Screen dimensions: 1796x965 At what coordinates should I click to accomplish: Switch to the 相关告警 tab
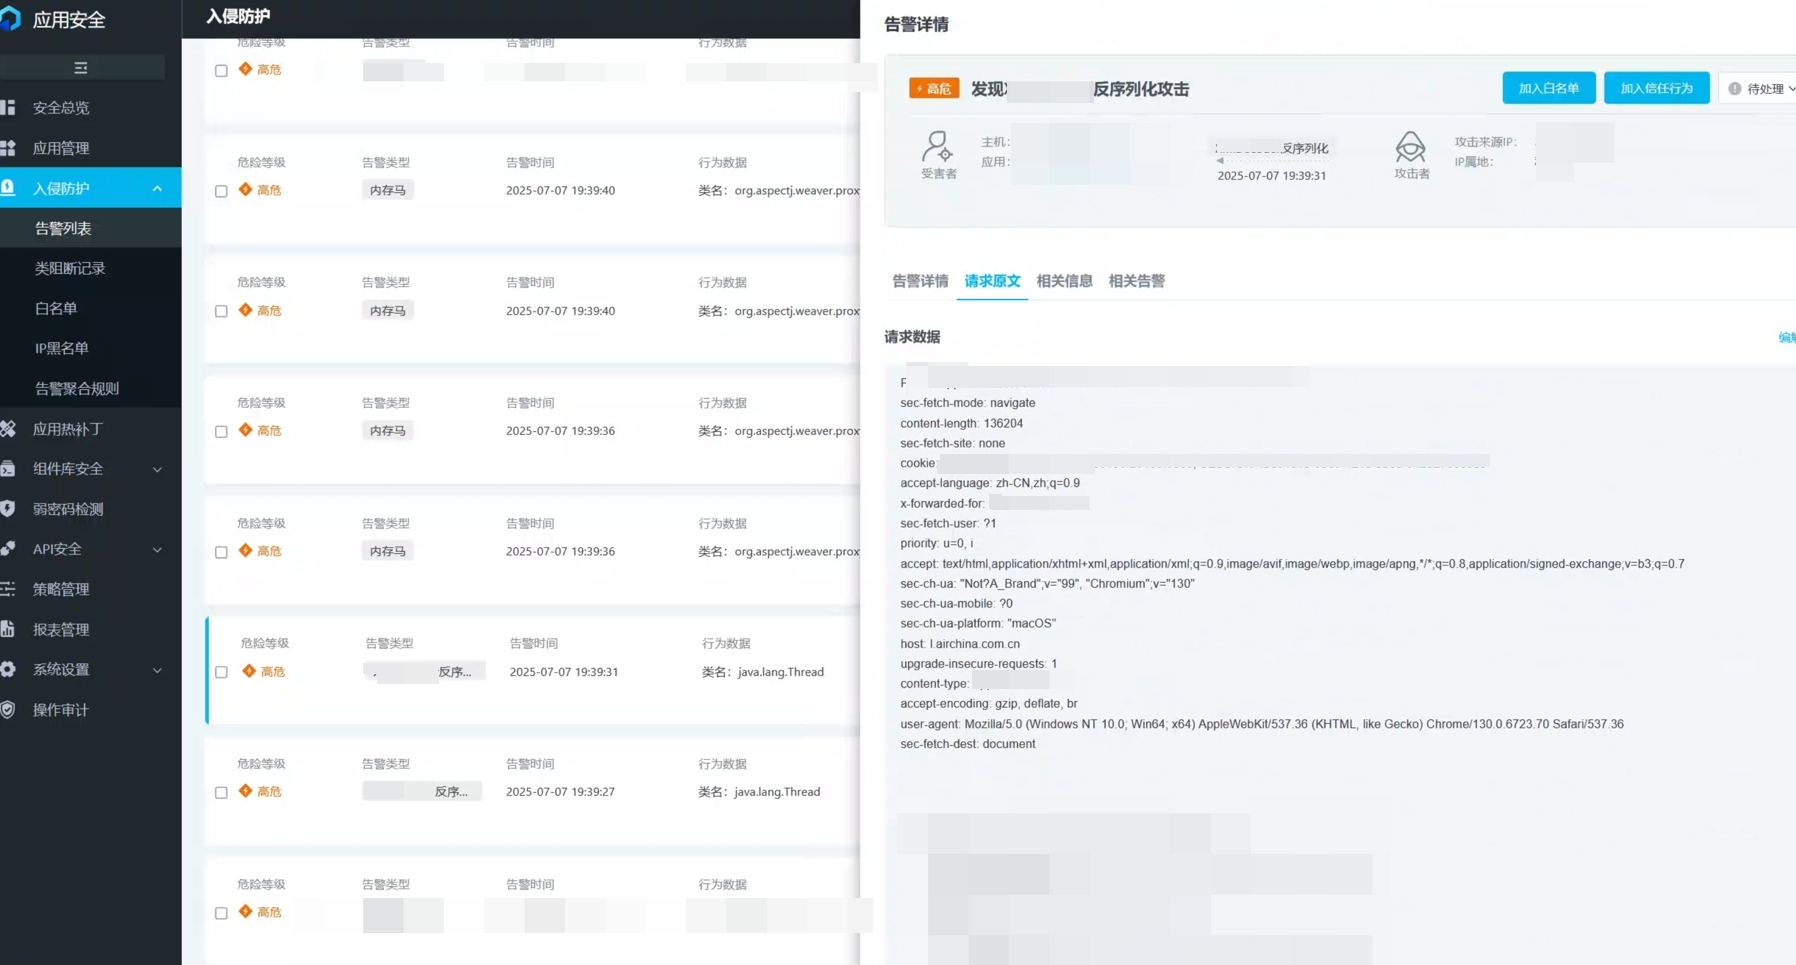pos(1136,281)
